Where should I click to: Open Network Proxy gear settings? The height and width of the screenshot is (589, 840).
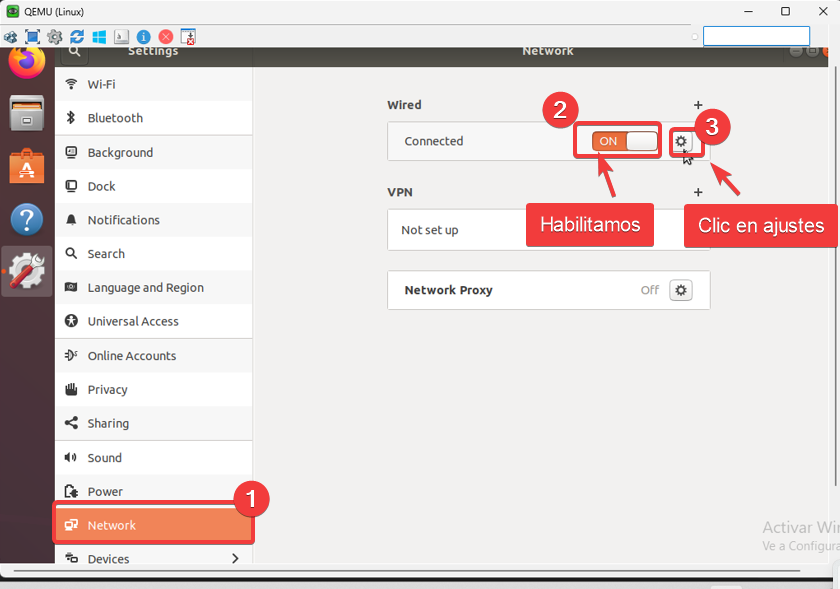[x=681, y=290]
